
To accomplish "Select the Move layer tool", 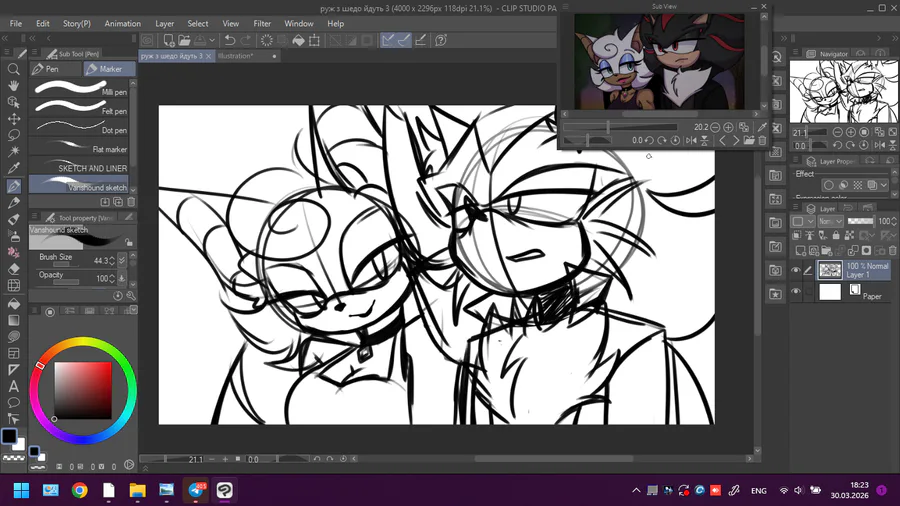I will click(14, 119).
